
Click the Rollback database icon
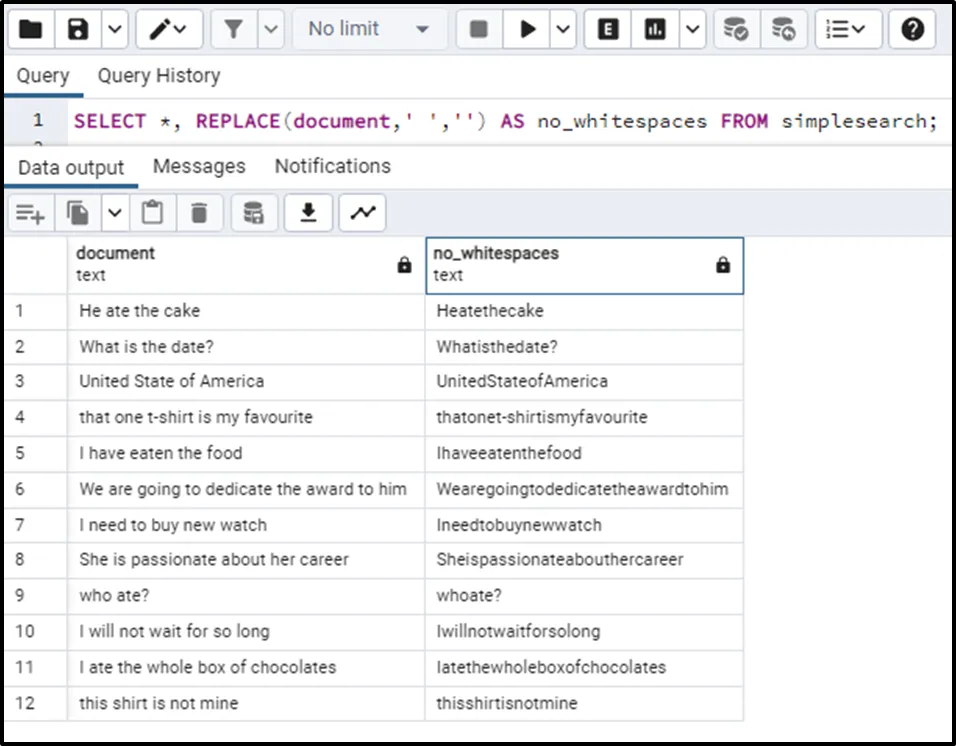(784, 29)
